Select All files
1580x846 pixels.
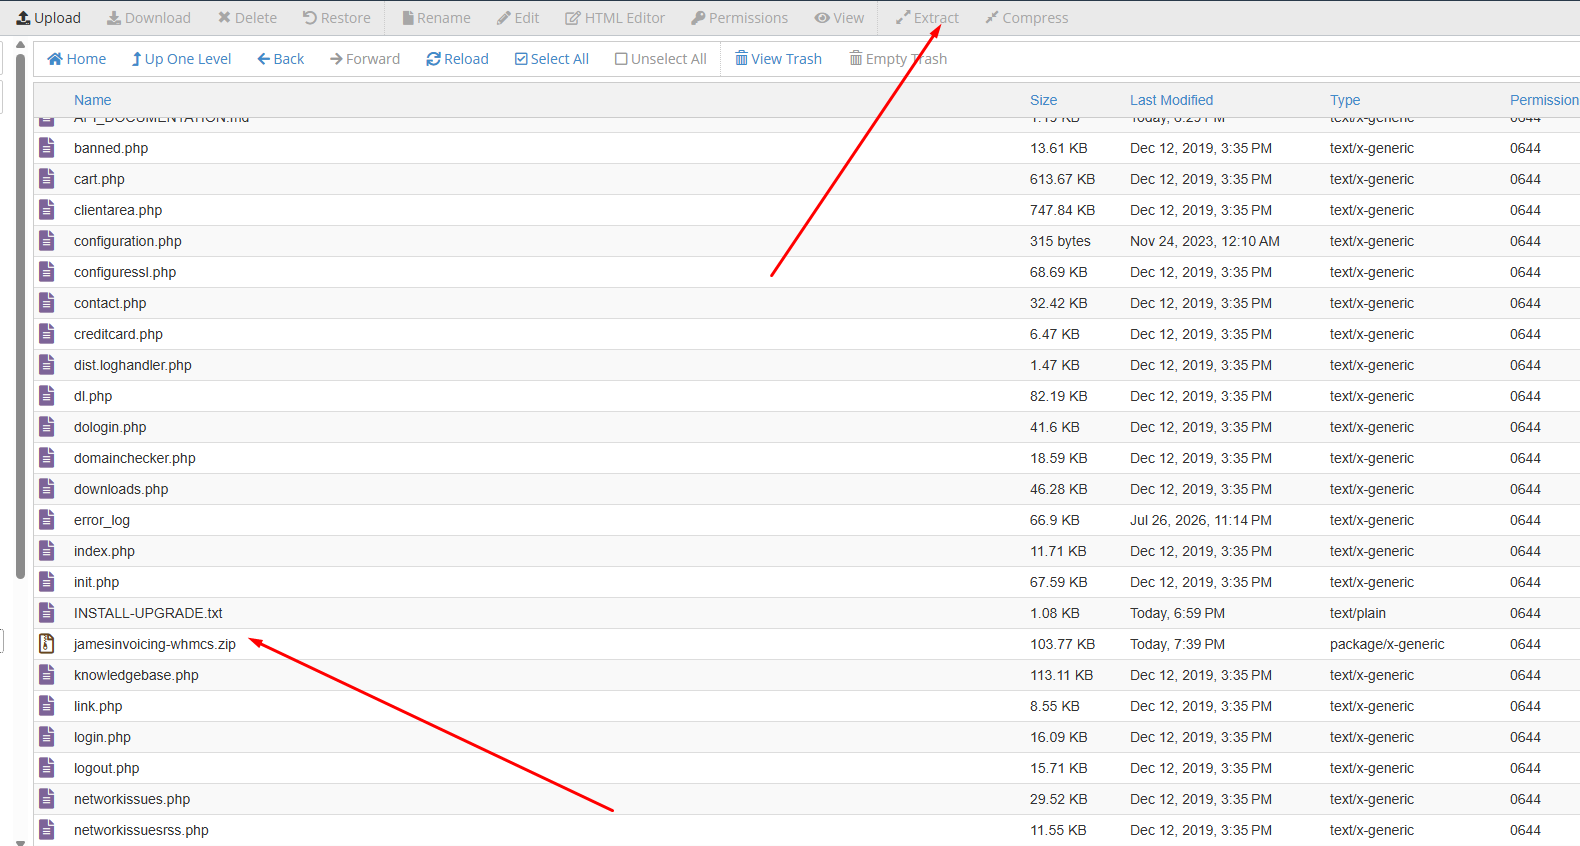tap(552, 59)
